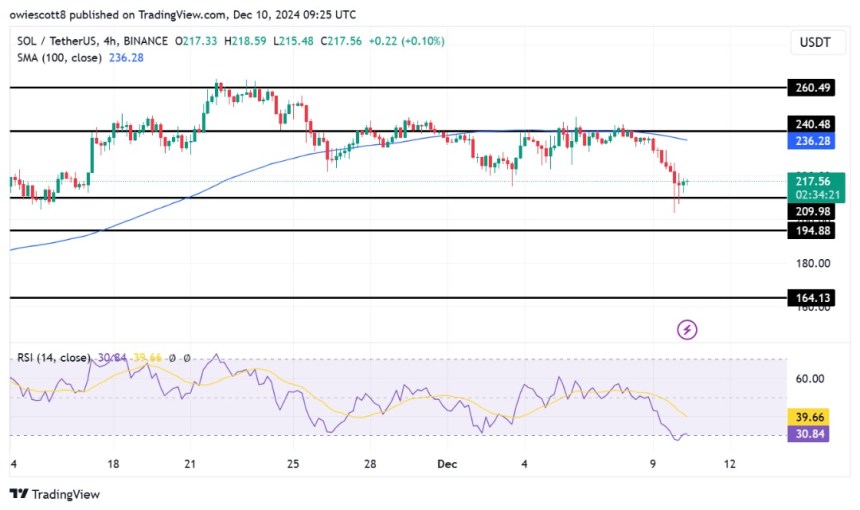
Task: Select the 164.13 horizontal line label
Action: click(x=811, y=298)
